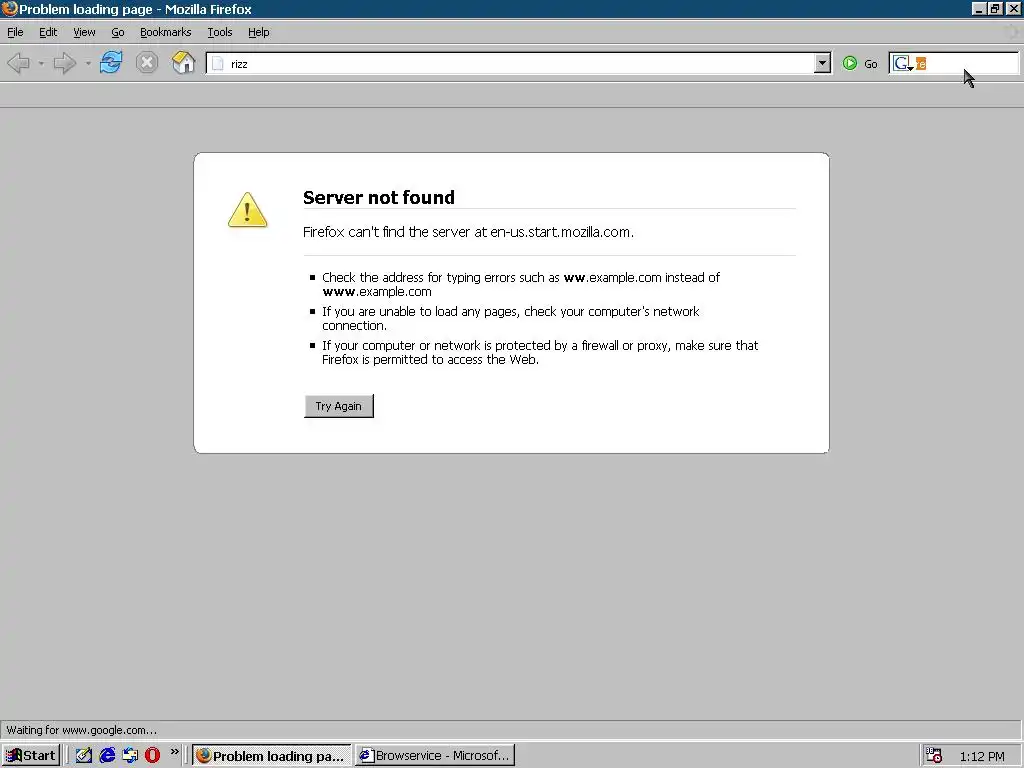Restore down the Firefox window
The height and width of the screenshot is (768, 1024).
click(995, 8)
